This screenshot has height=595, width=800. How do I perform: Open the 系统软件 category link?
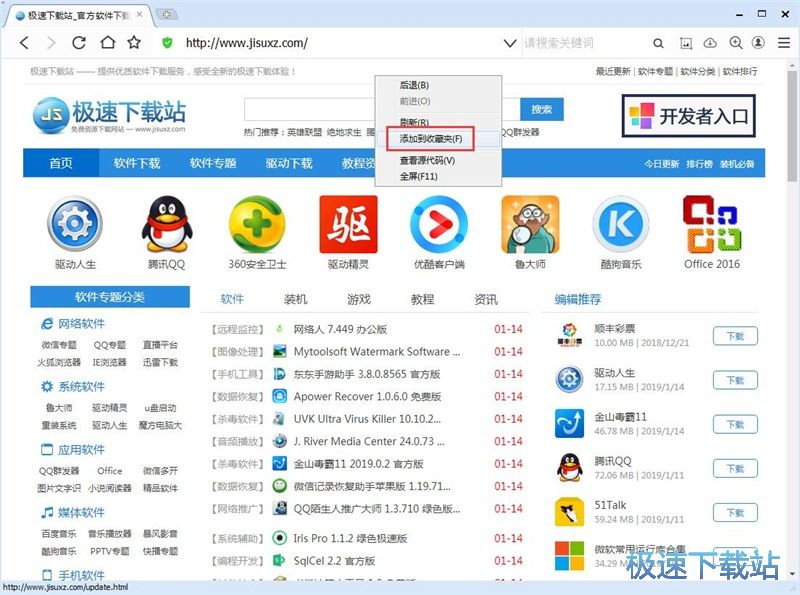tap(81, 386)
